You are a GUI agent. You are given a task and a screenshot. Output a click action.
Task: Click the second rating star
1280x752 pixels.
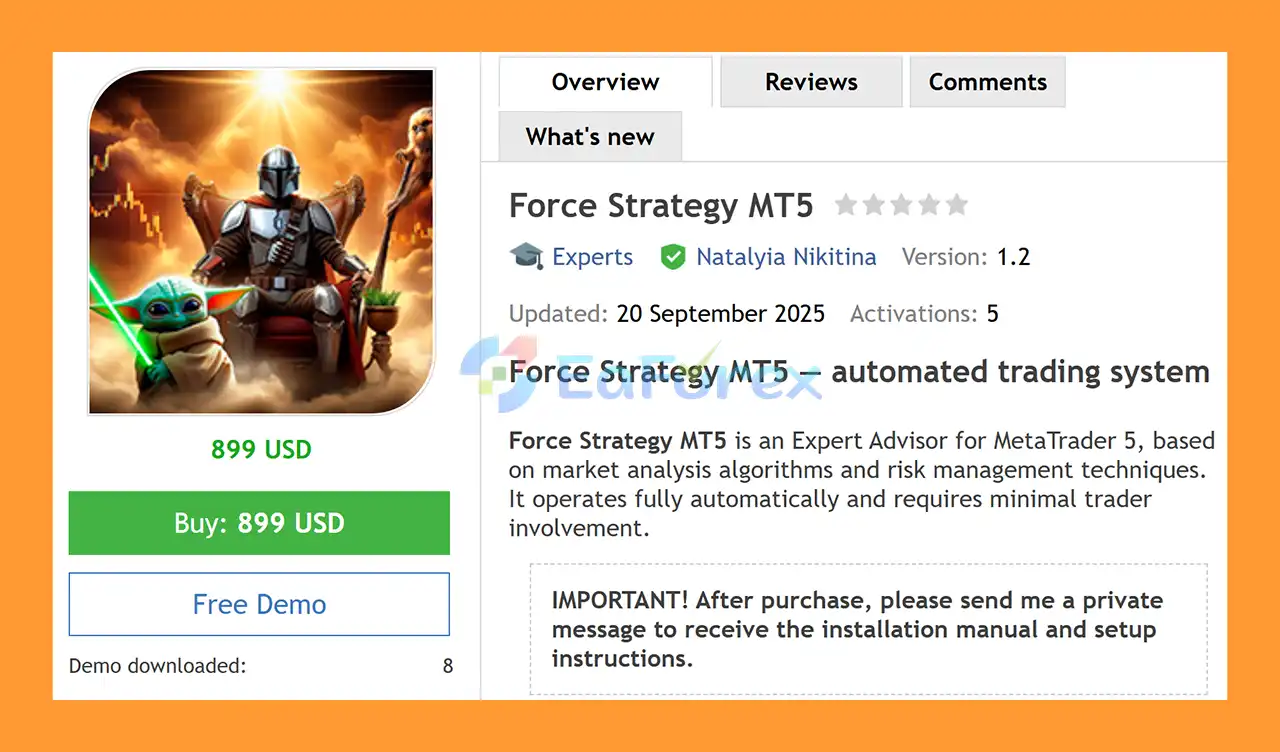point(875,204)
